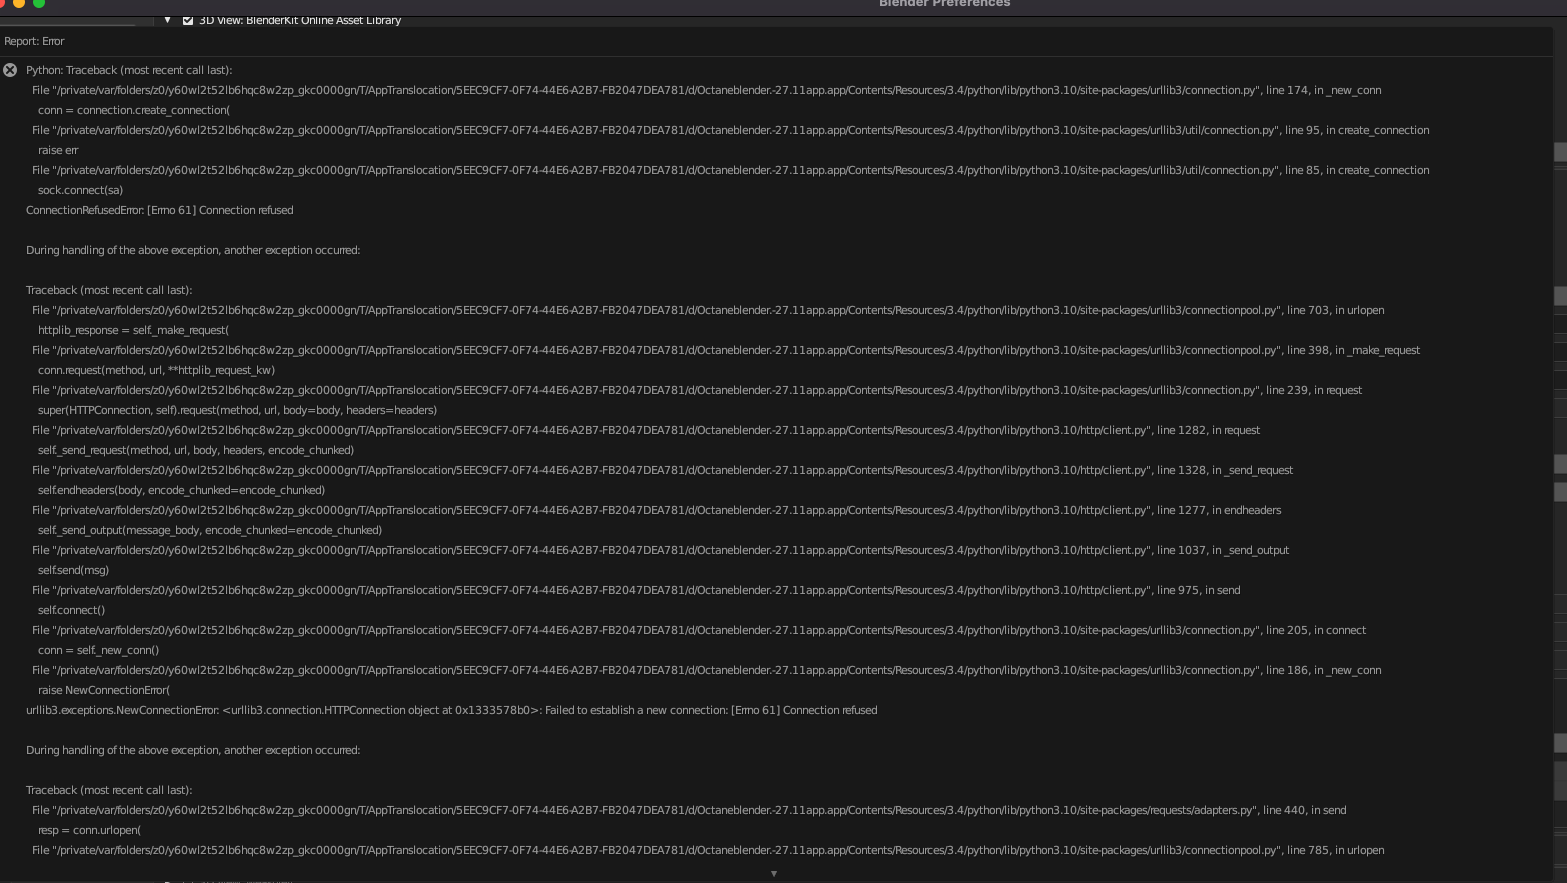Click the 'sock.connect(sa)' line
Image resolution: width=1567 pixels, height=883 pixels.
click(x=80, y=190)
